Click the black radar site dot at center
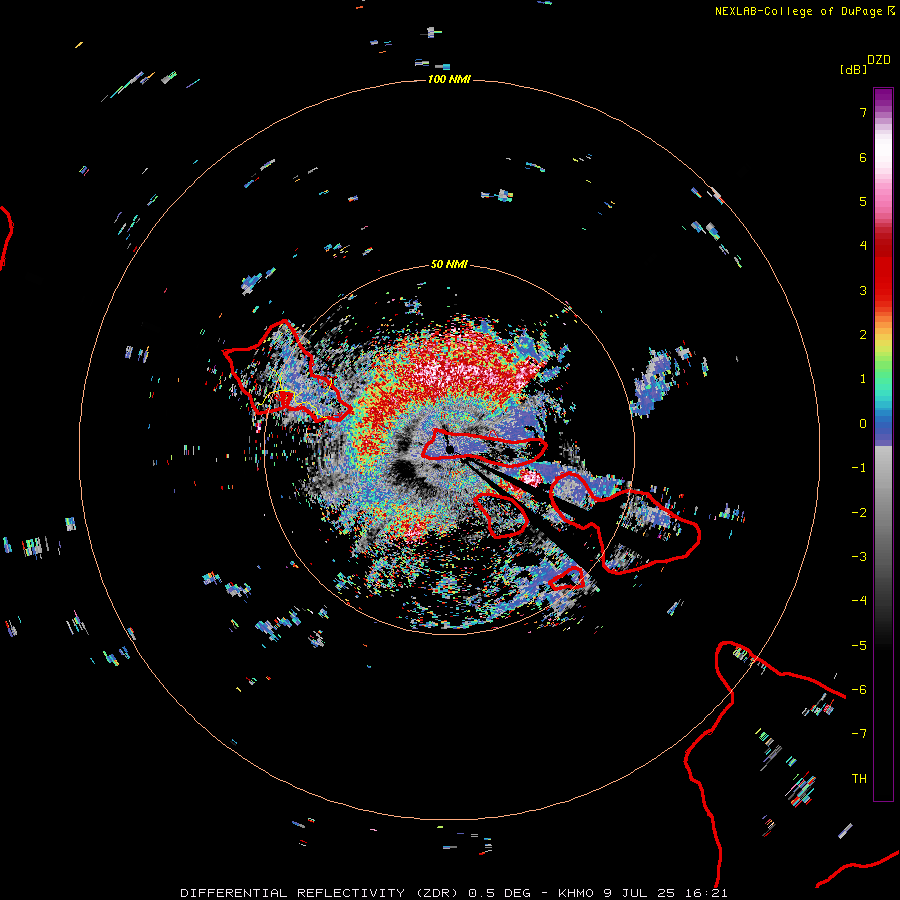 [x=451, y=449]
